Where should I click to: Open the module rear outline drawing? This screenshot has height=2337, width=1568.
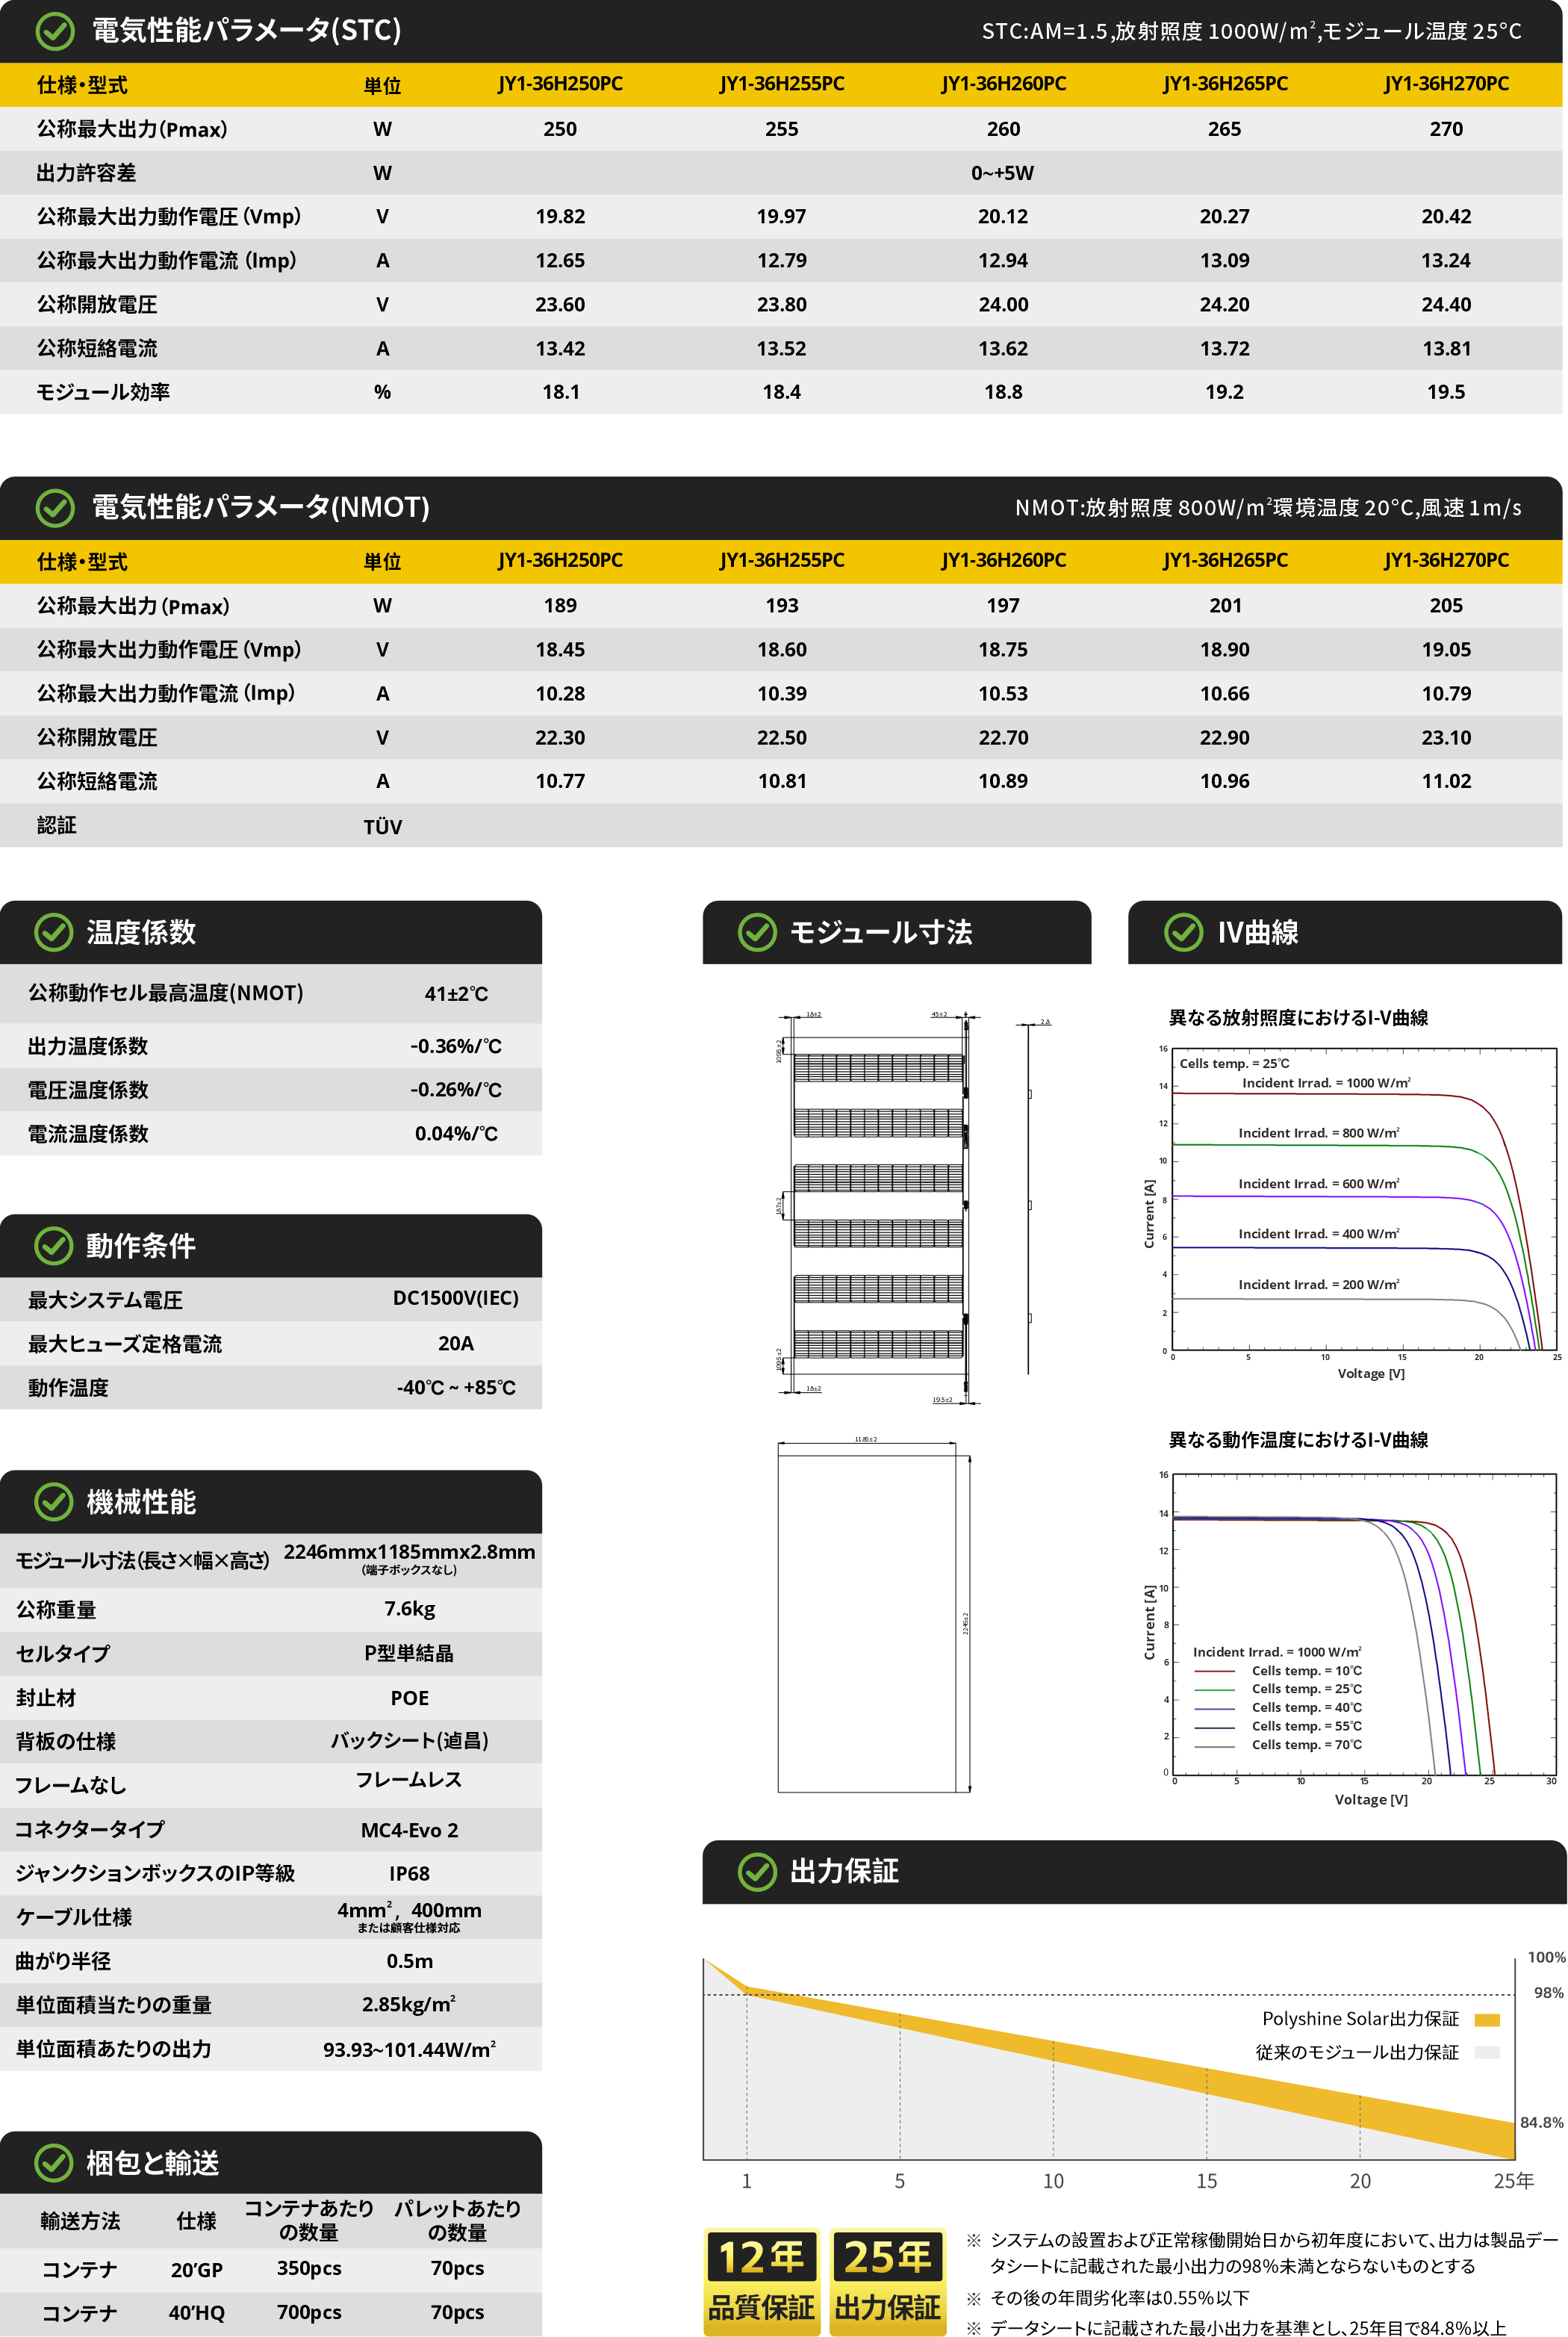(x=874, y=1614)
